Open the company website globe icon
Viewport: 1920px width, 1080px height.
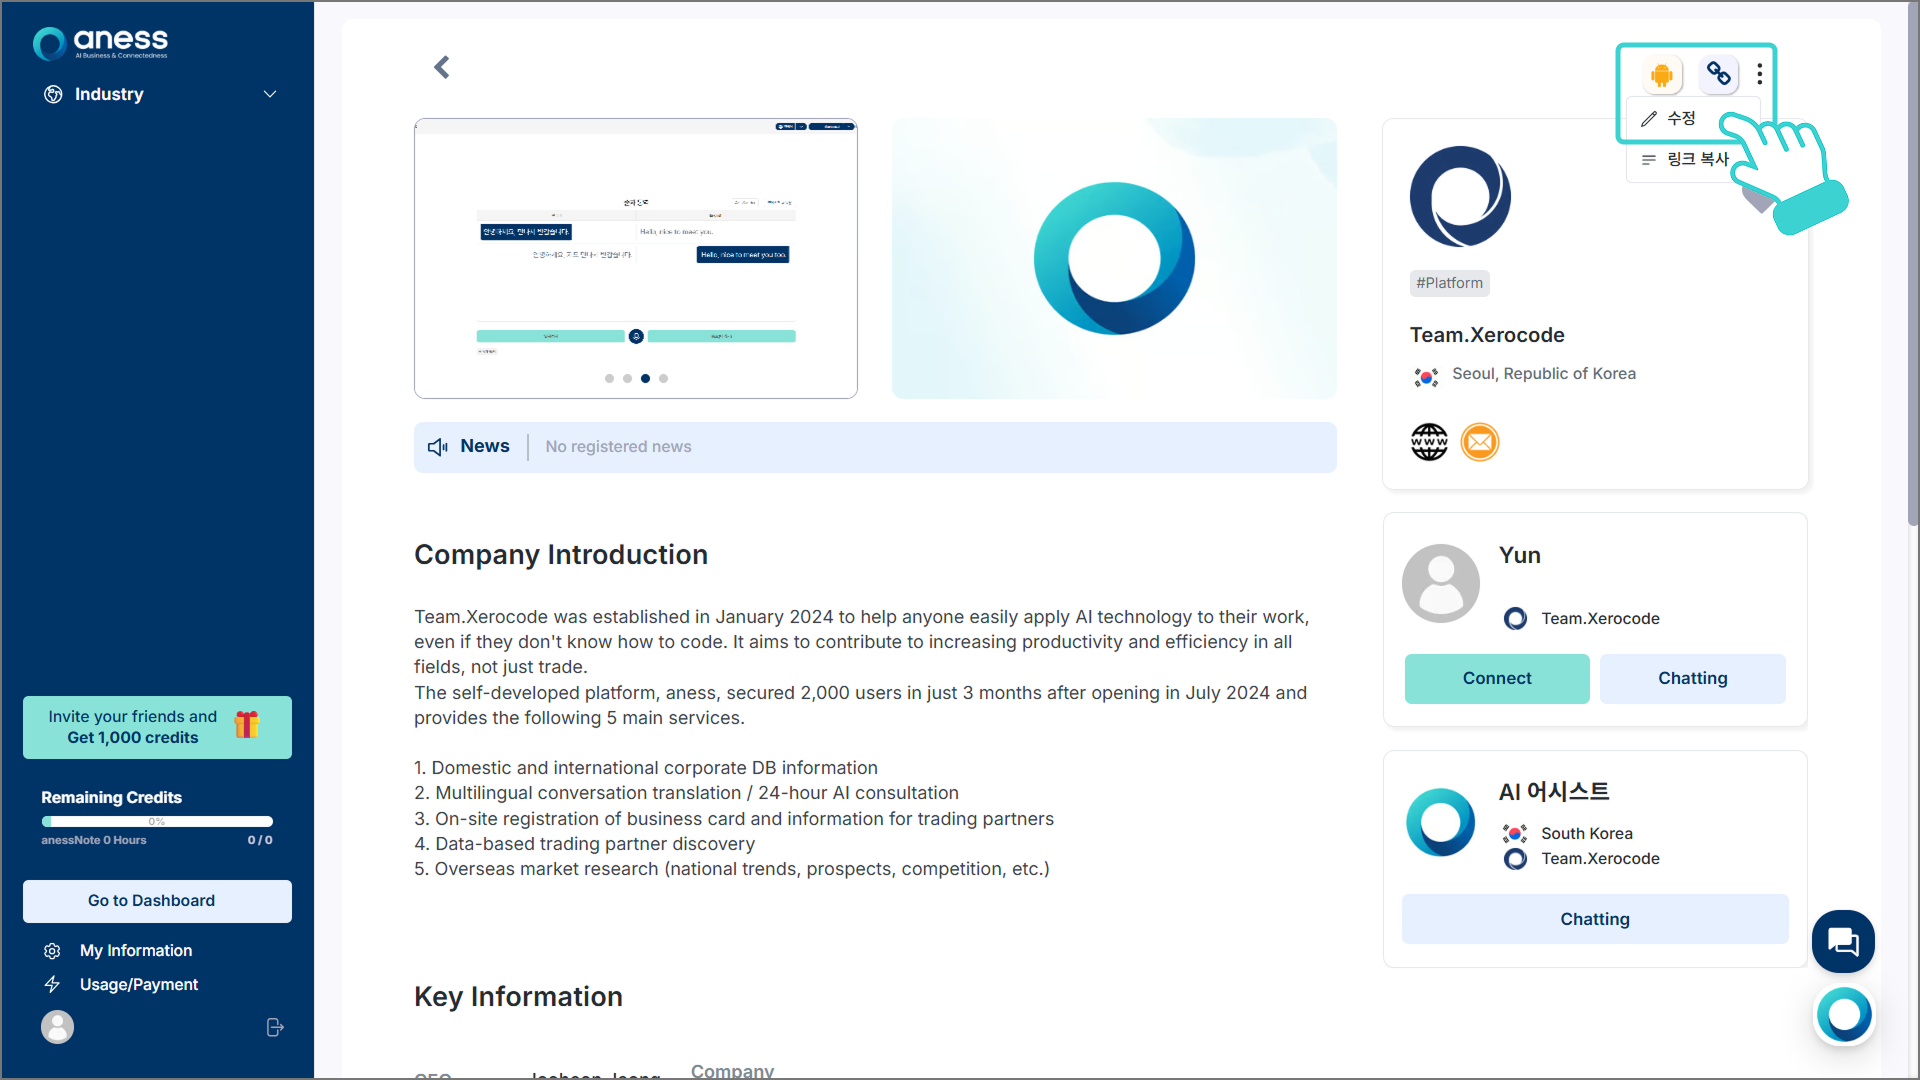(x=1429, y=442)
